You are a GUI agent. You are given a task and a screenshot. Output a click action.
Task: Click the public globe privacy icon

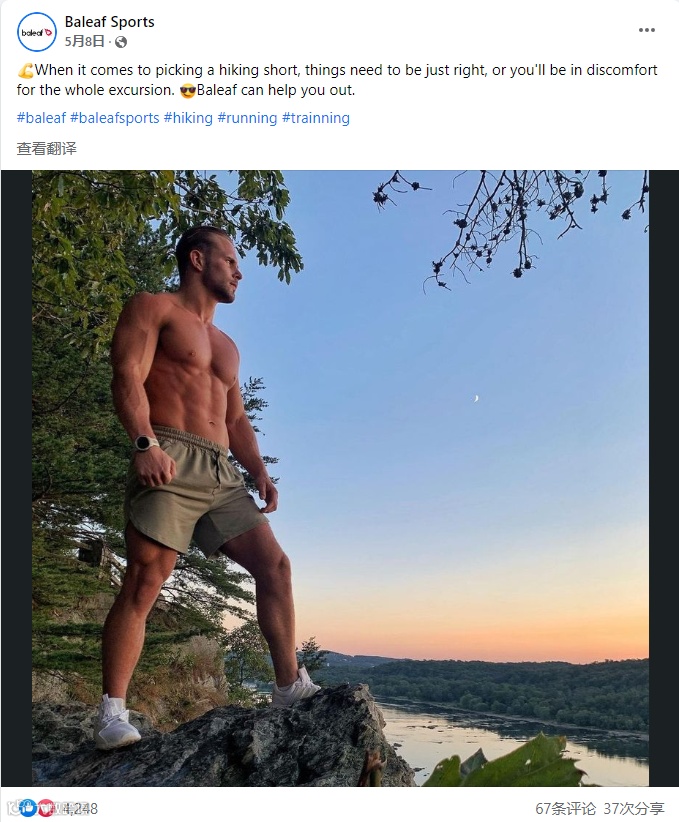click(121, 42)
